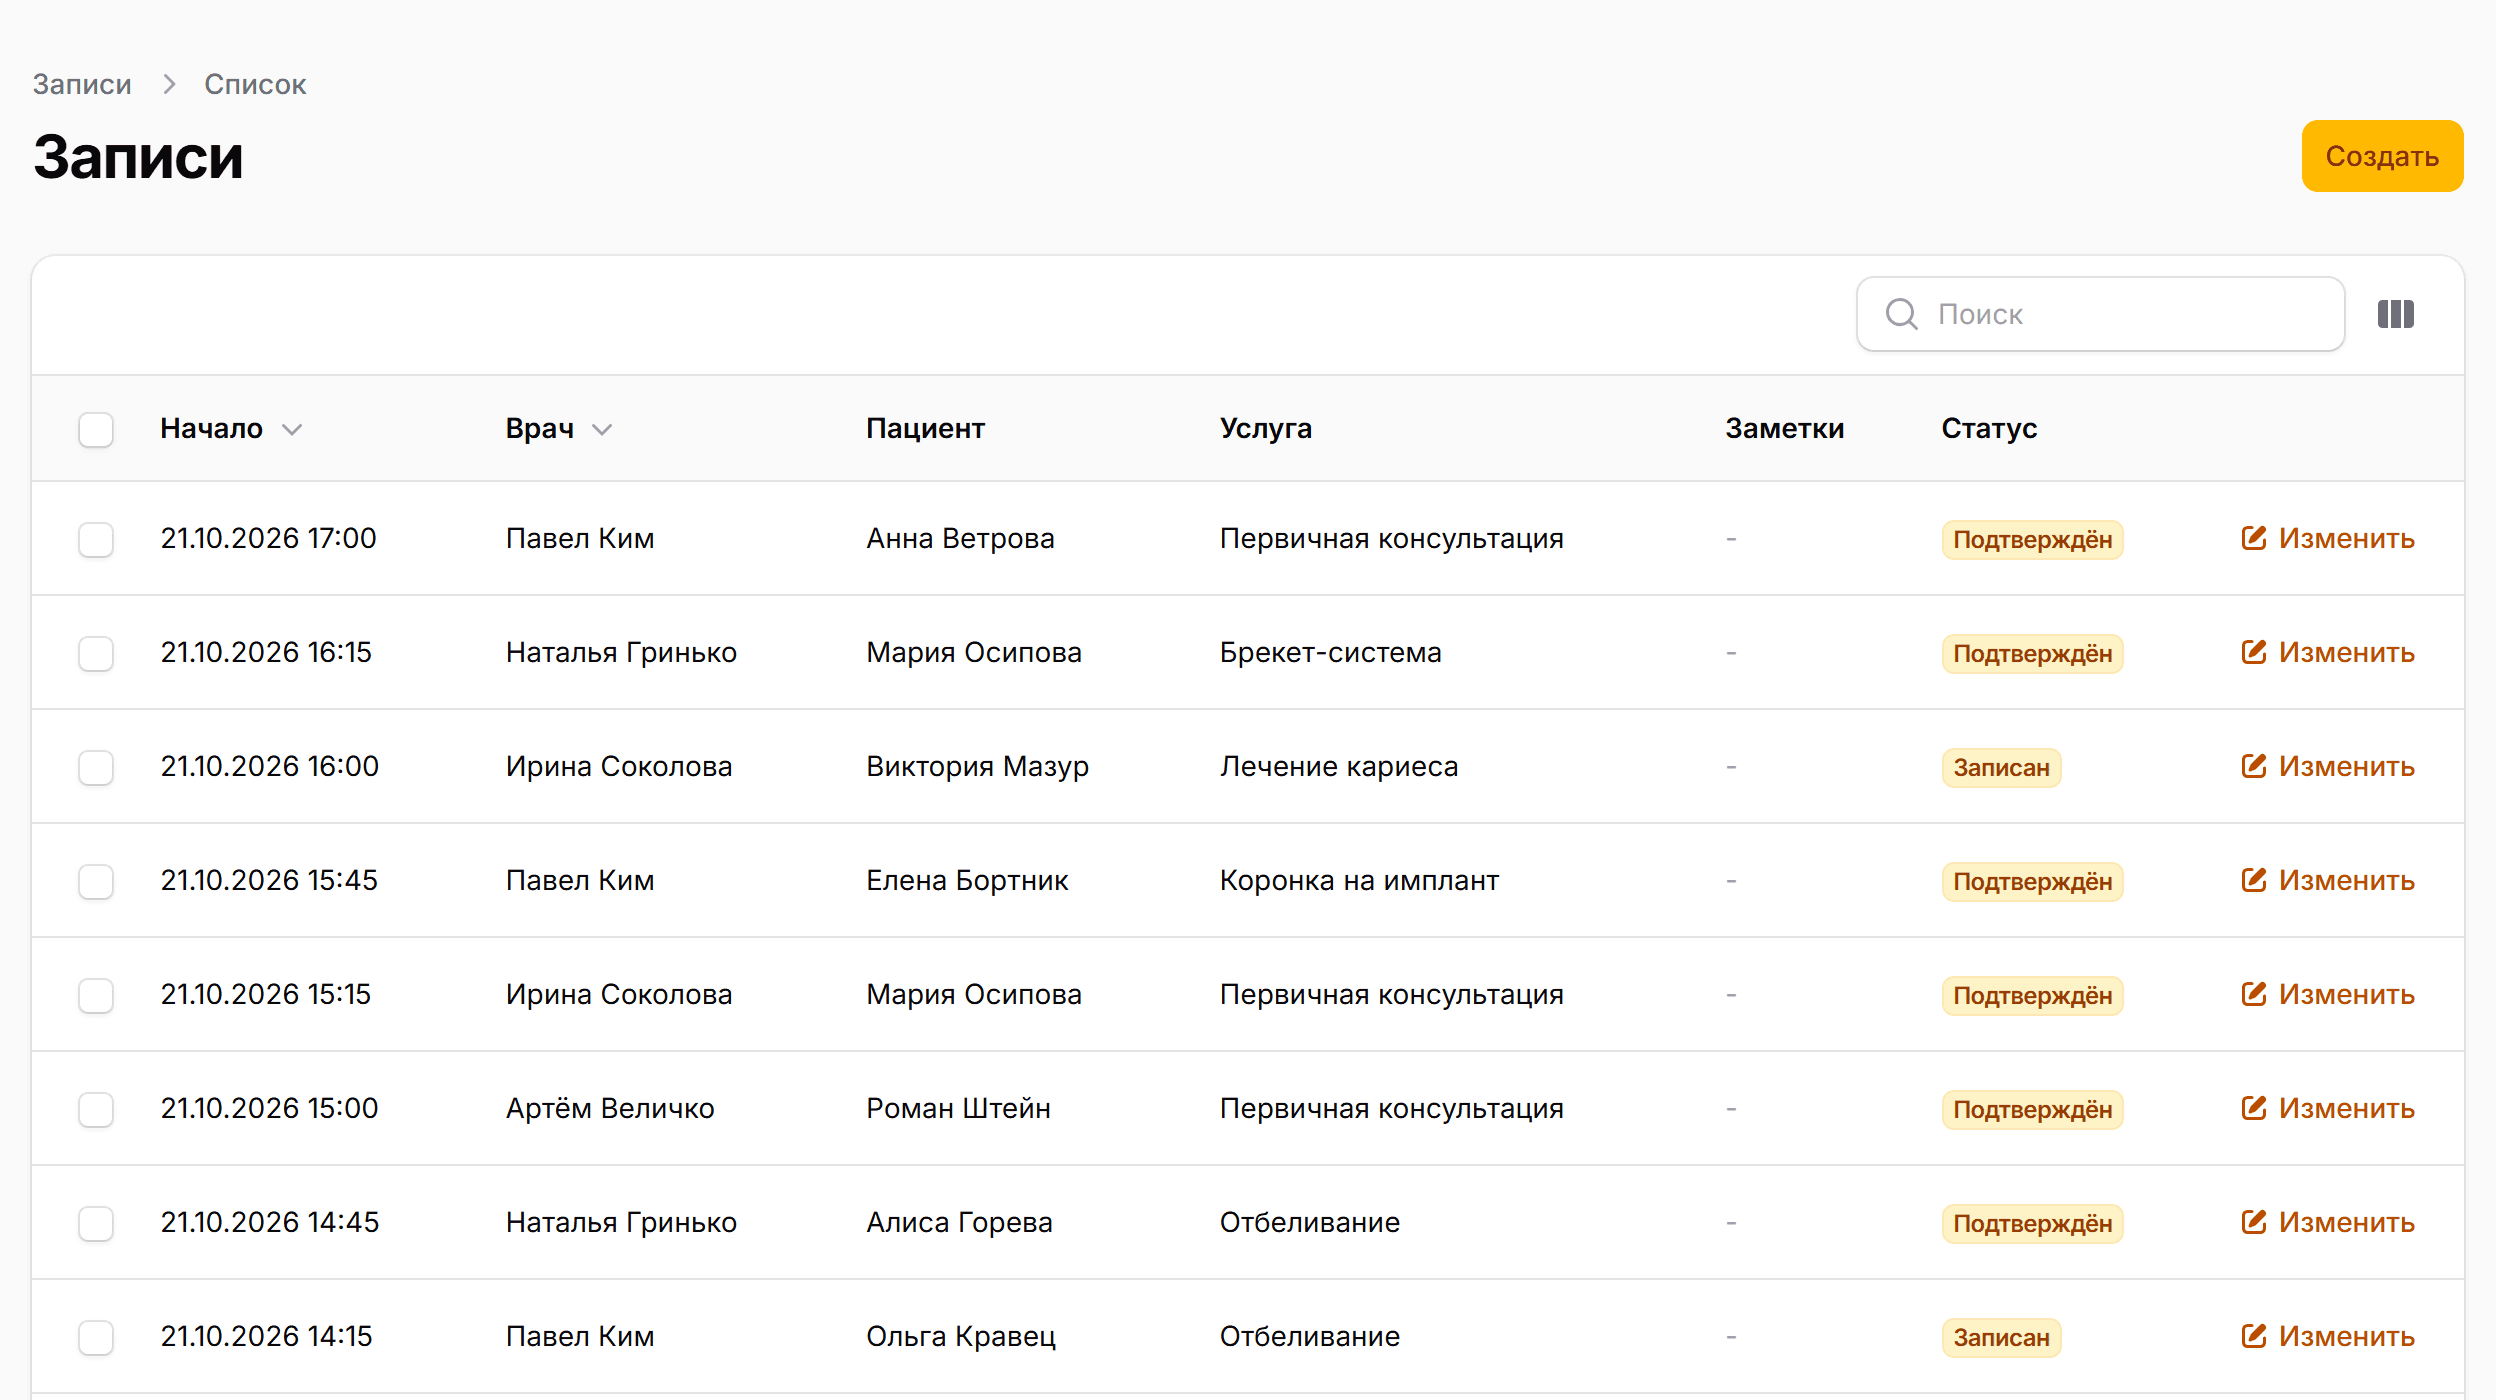This screenshot has height=1400, width=2496.
Task: Click the search magnifier icon
Action: click(x=1901, y=314)
